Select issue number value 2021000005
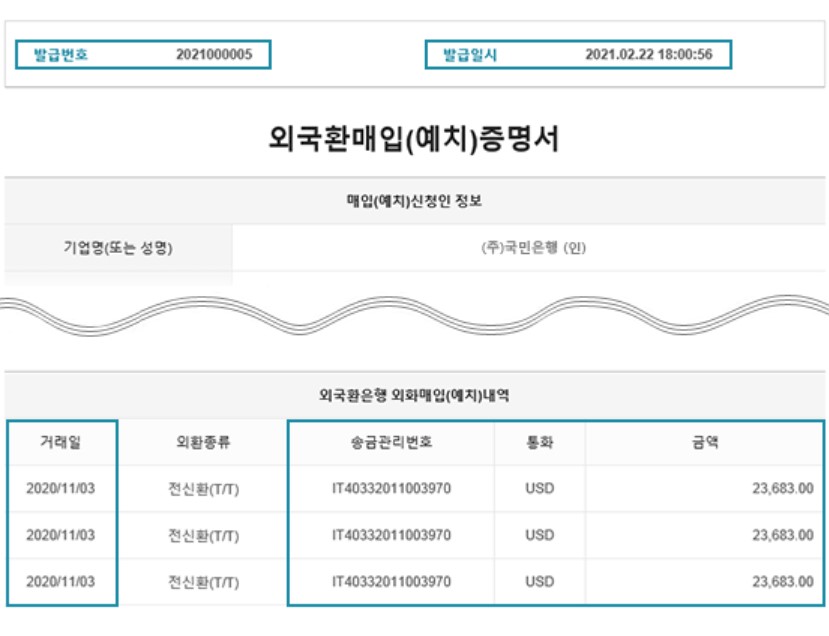The width and height of the screenshot is (829, 636). pyautogui.click(x=214, y=54)
